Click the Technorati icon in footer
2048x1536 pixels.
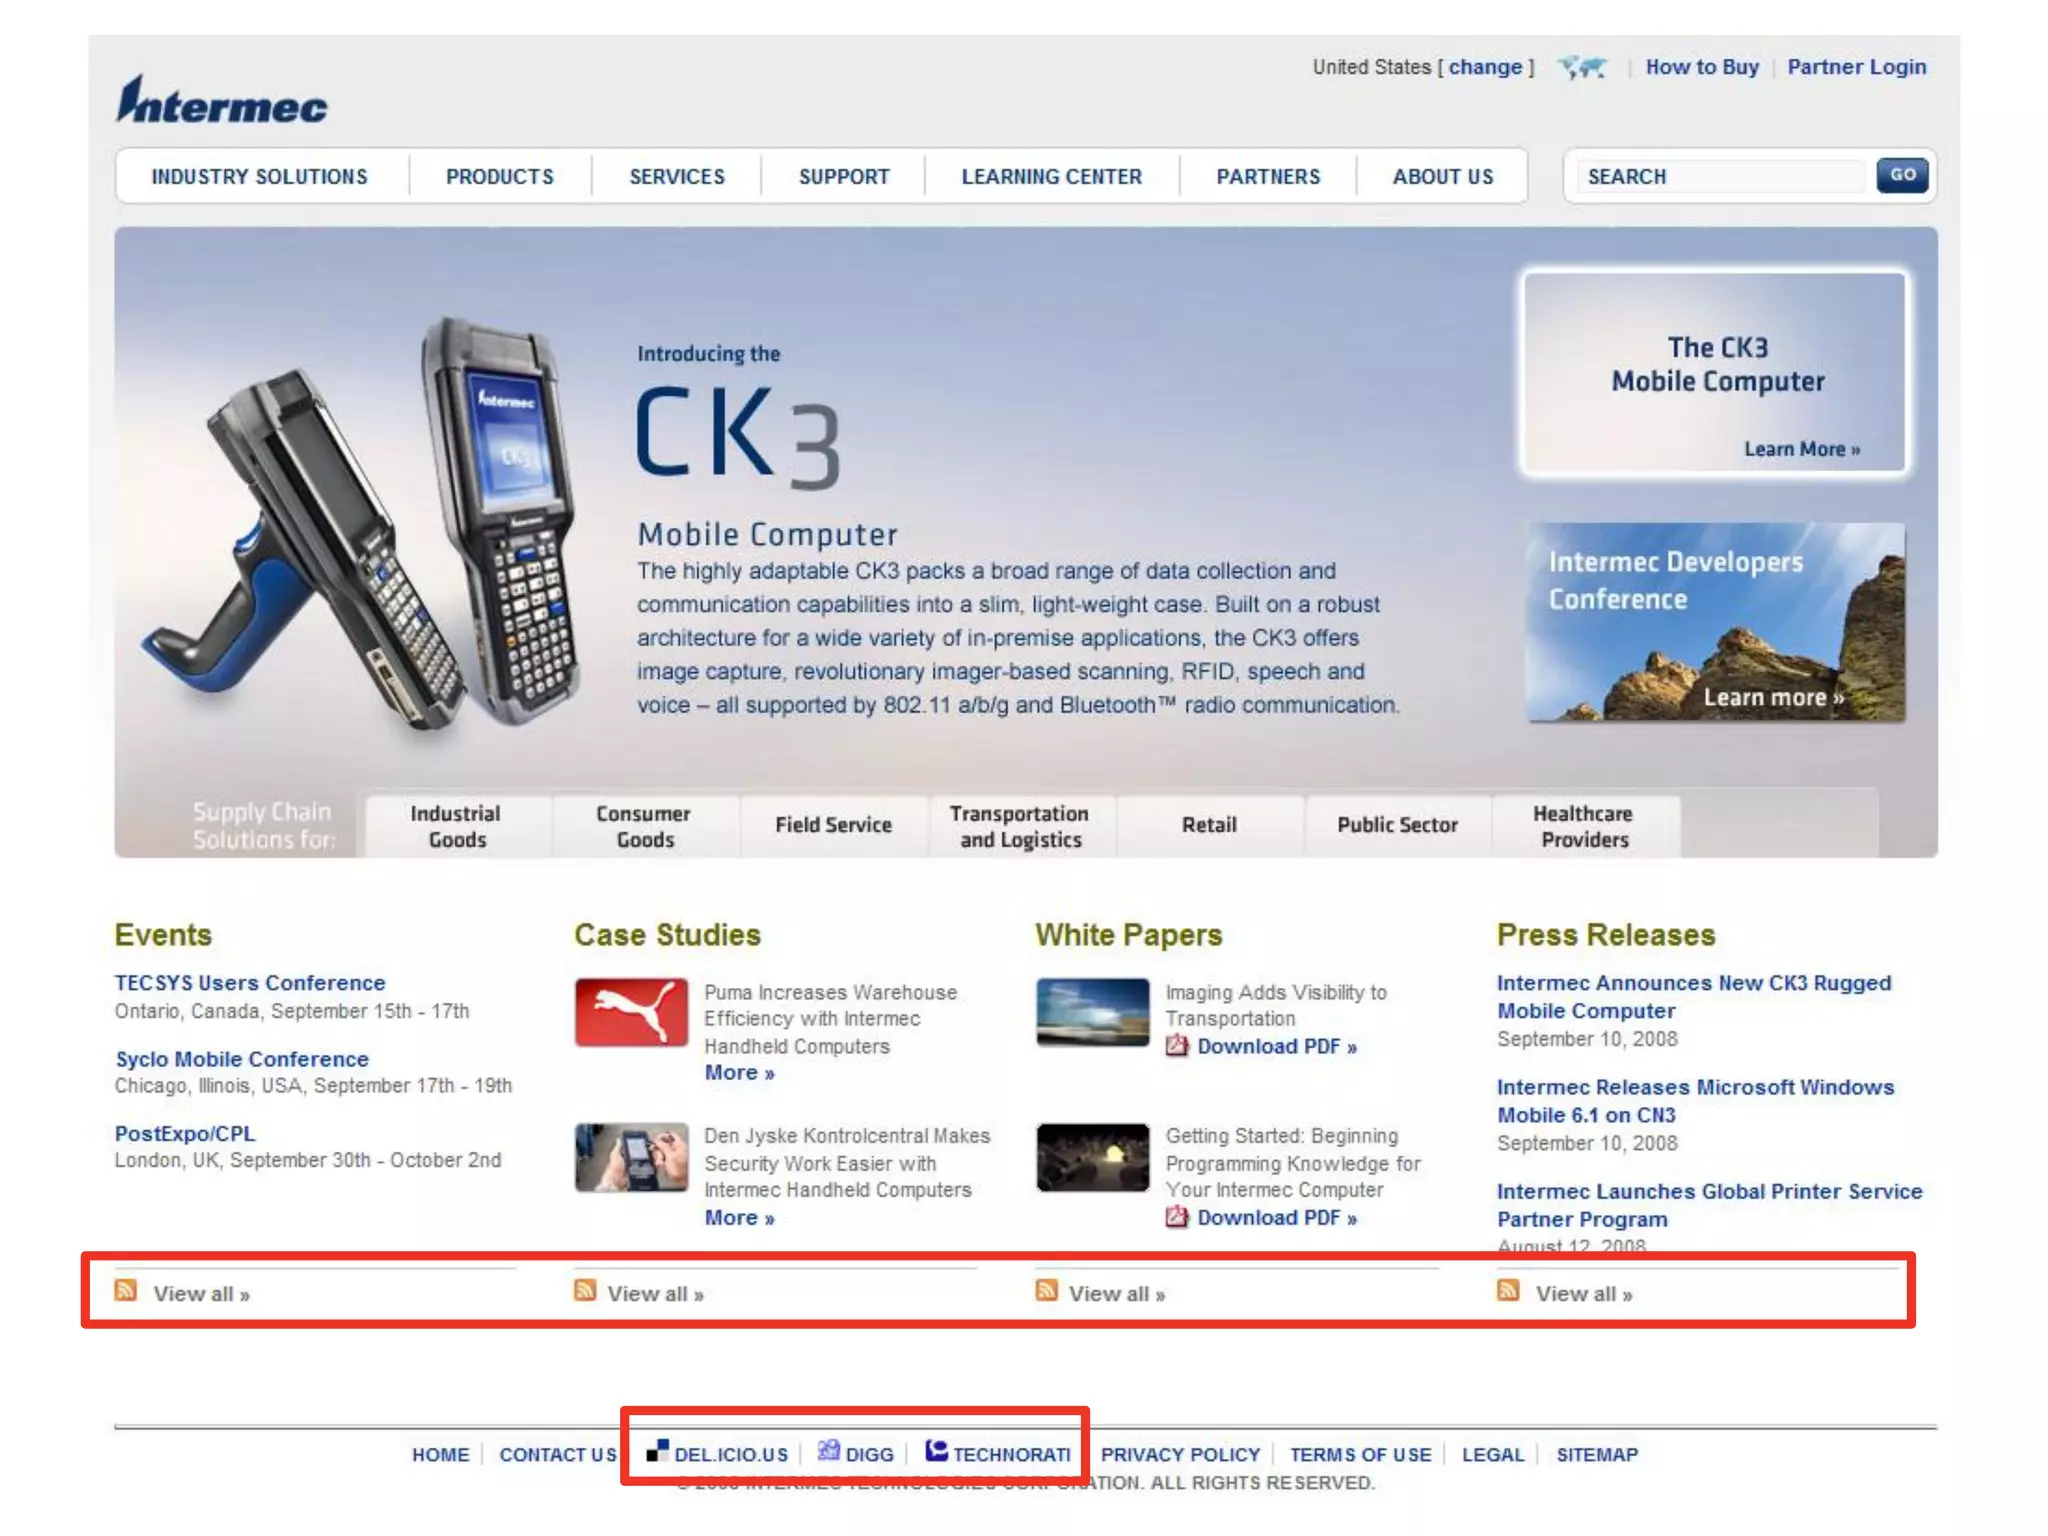936,1451
